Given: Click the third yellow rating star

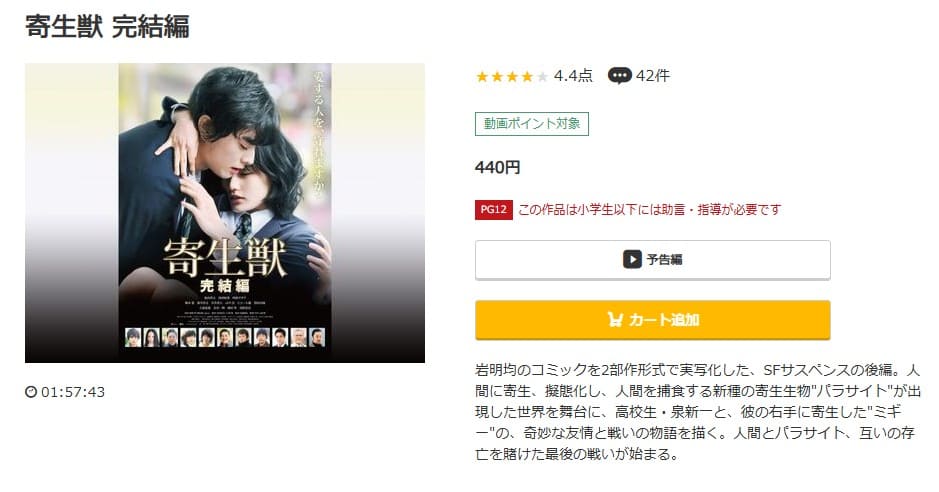Looking at the screenshot, I should click(512, 76).
